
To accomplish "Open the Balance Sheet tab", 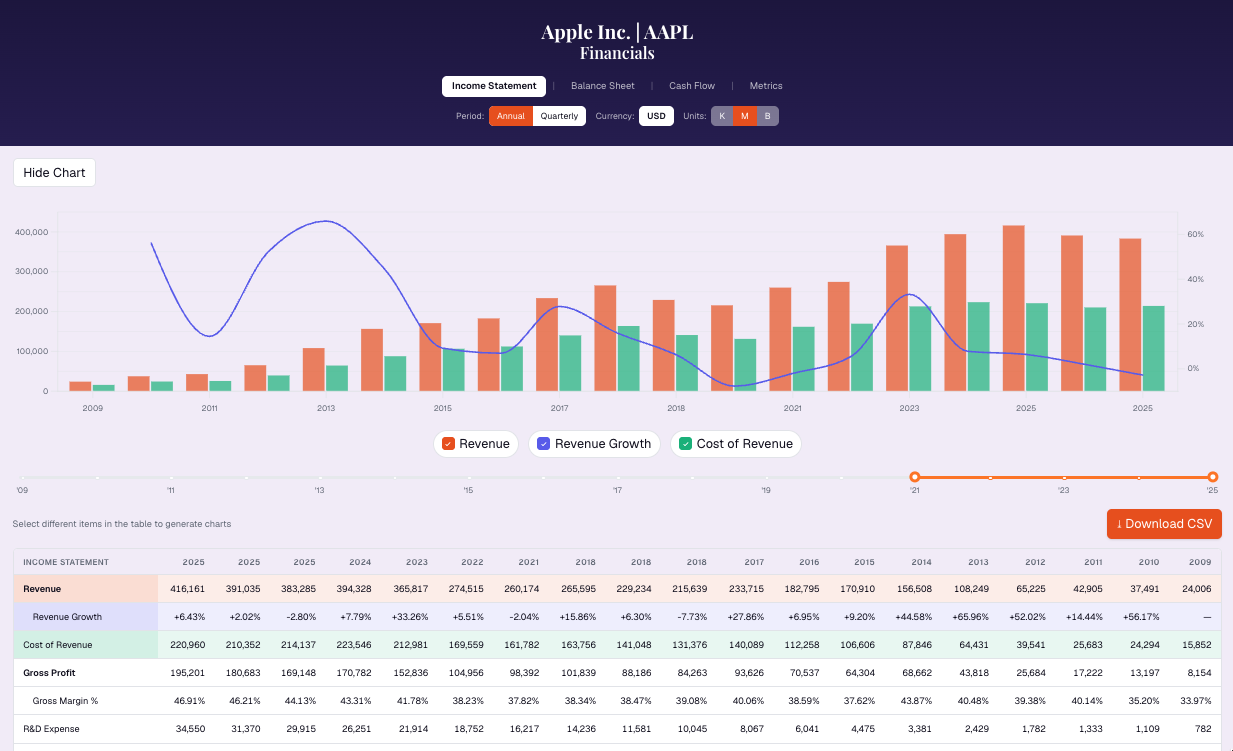I will pos(603,86).
